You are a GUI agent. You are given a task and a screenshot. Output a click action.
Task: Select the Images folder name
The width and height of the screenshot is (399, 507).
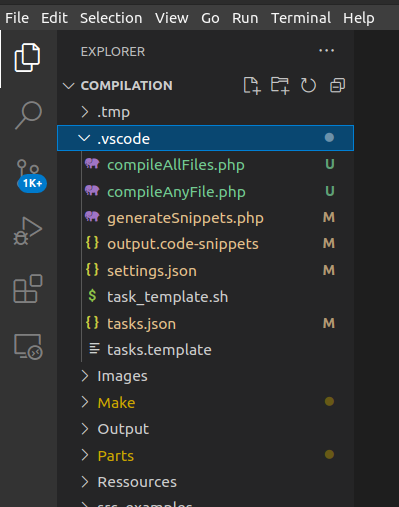click(x=122, y=376)
